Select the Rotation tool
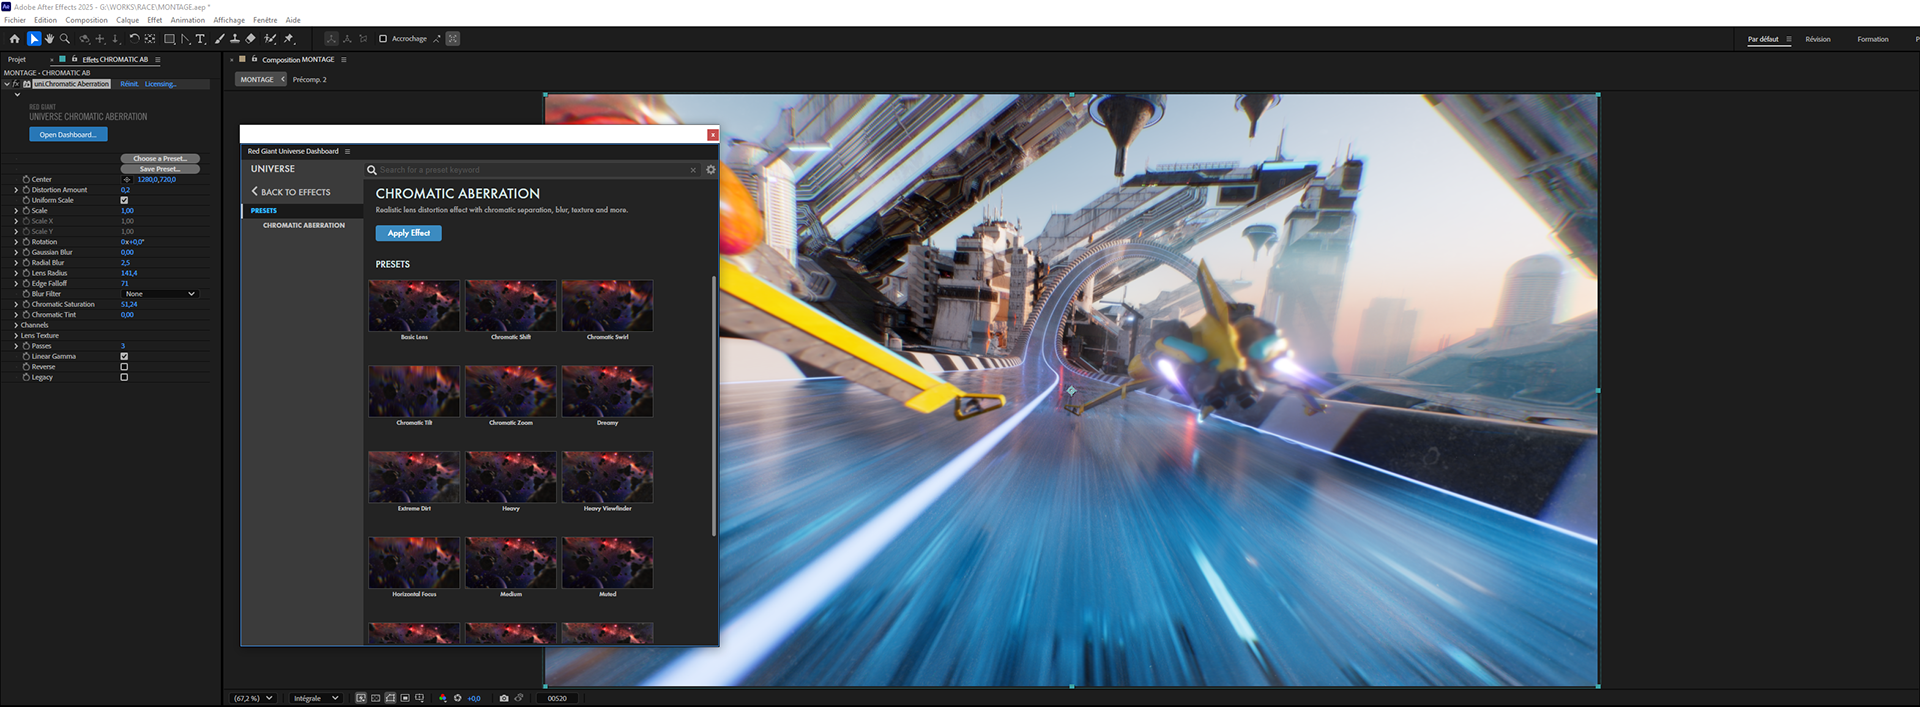The height and width of the screenshot is (707, 1920). pos(134,39)
